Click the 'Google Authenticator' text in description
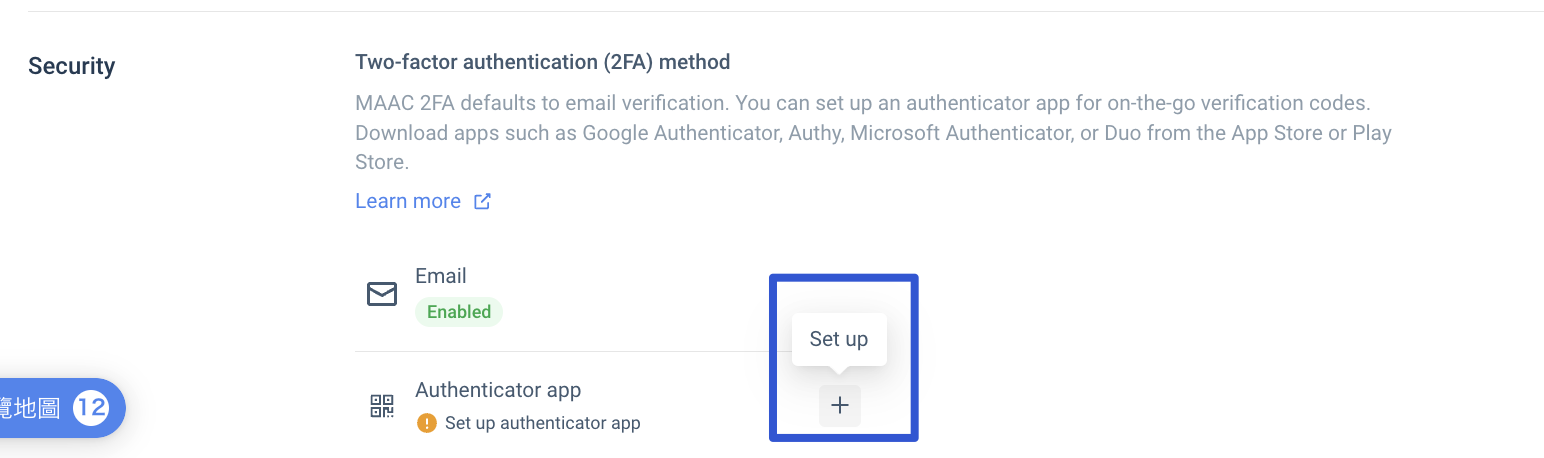Viewport: 1544px width, 458px height. (679, 133)
